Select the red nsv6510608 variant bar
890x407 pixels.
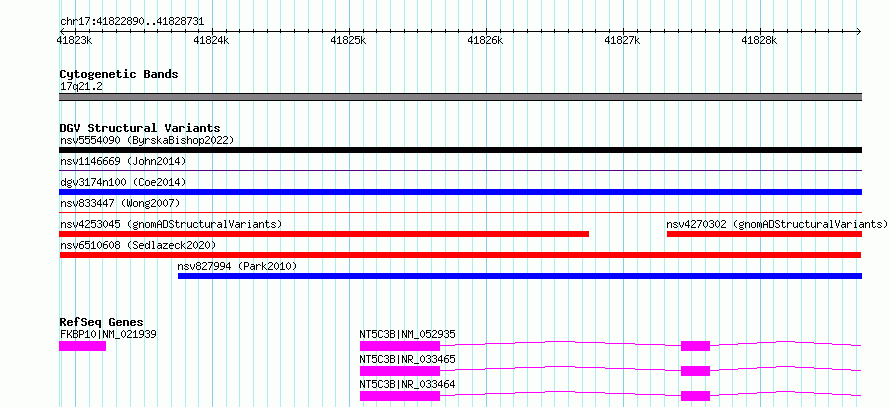pos(460,255)
